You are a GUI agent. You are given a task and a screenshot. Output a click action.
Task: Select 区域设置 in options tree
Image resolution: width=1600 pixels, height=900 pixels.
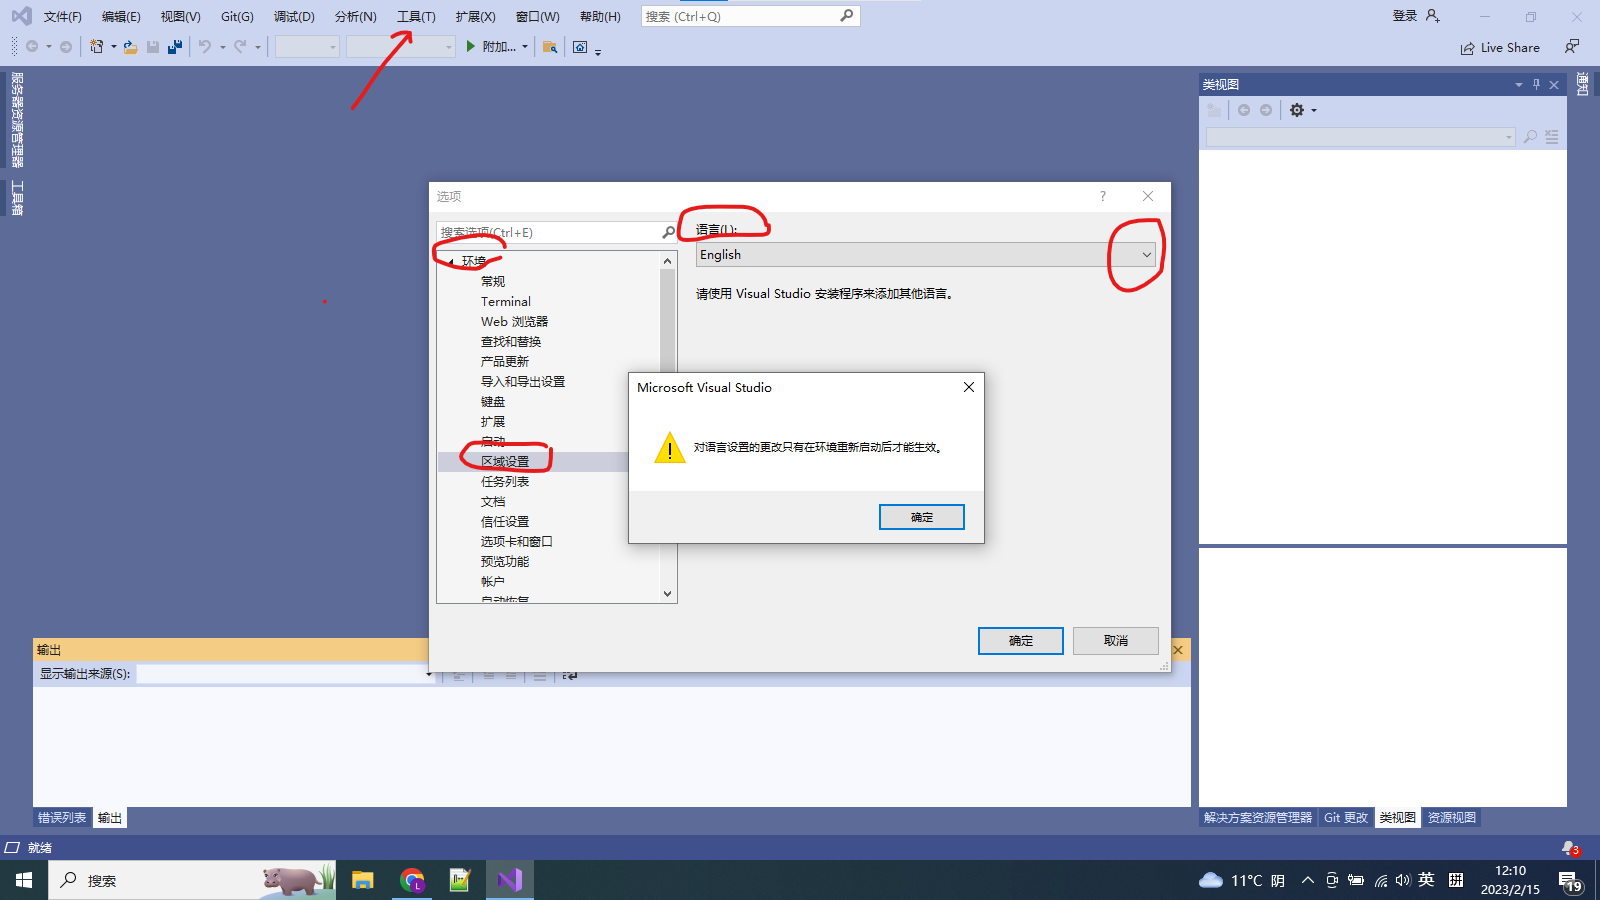pyautogui.click(x=505, y=462)
